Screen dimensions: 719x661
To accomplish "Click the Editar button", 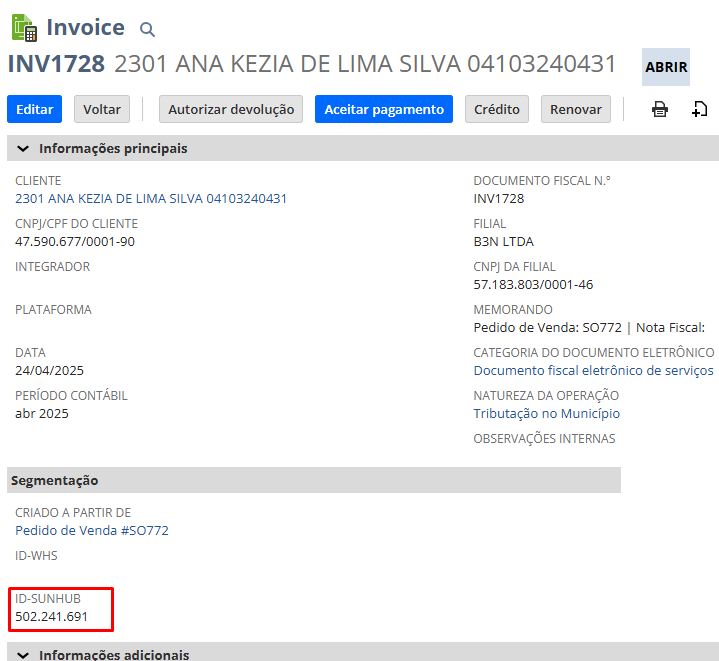I will pyautogui.click(x=35, y=109).
